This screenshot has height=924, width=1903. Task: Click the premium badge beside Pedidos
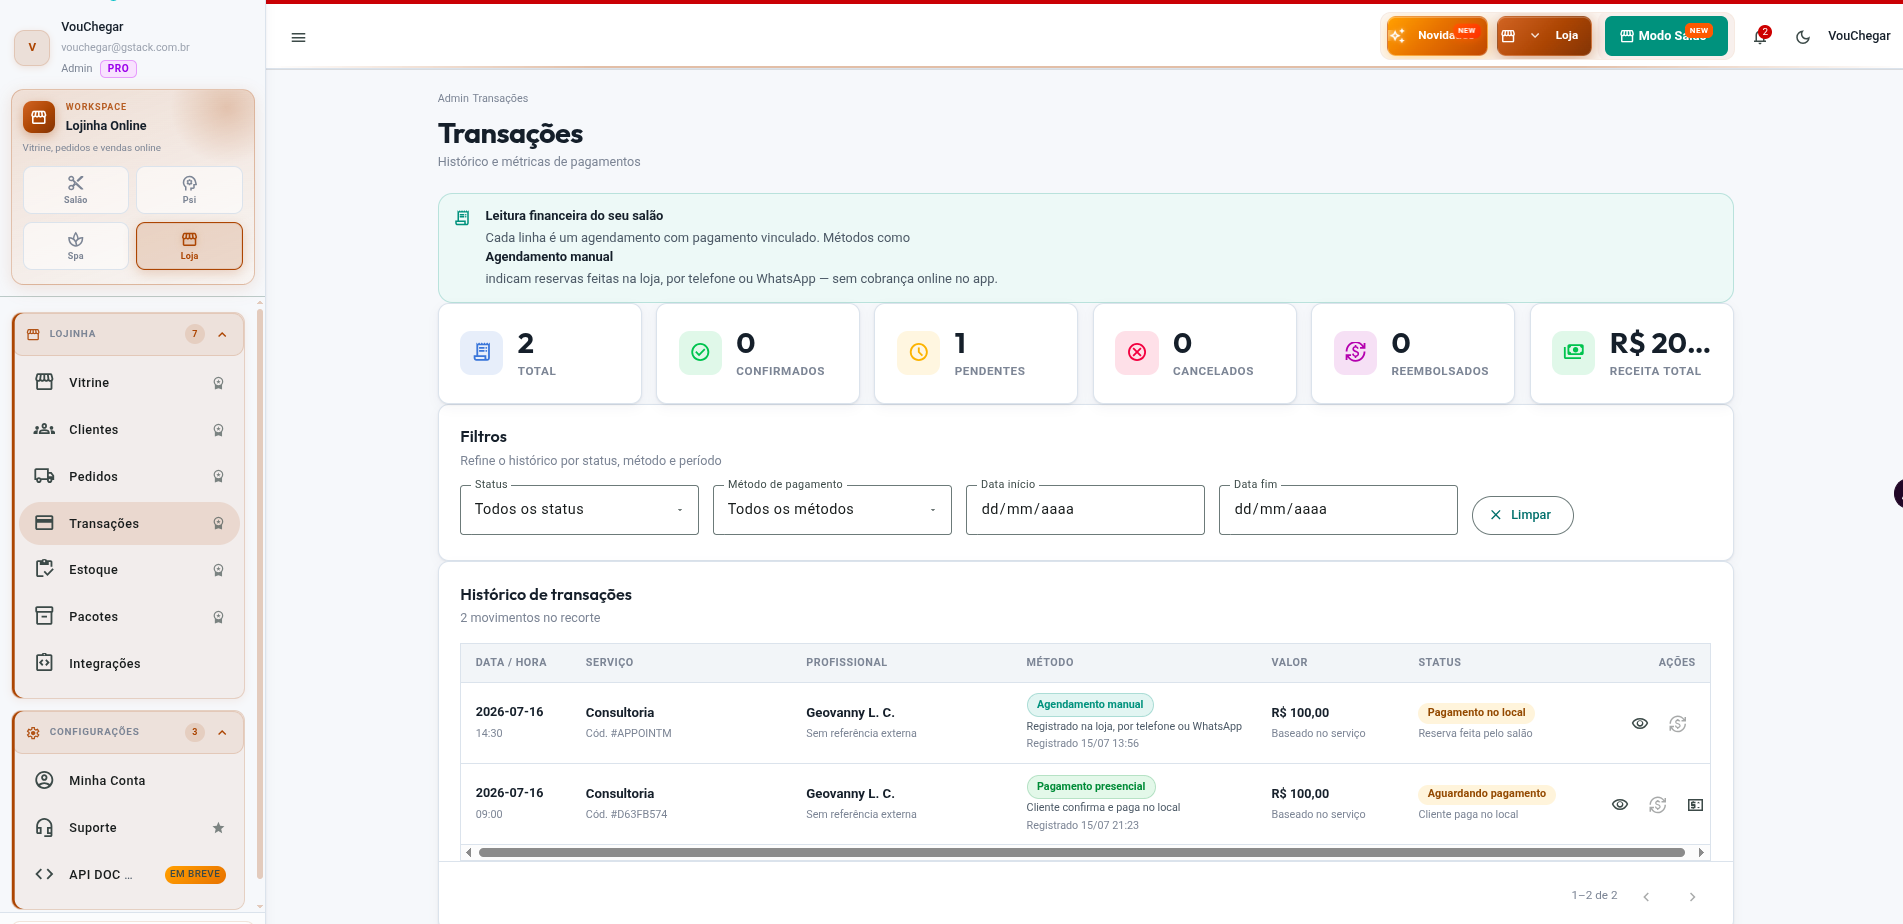(218, 477)
